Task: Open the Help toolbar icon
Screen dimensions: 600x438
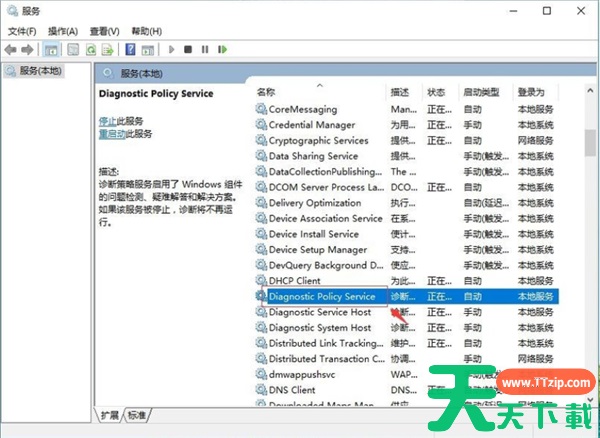Action: point(130,49)
